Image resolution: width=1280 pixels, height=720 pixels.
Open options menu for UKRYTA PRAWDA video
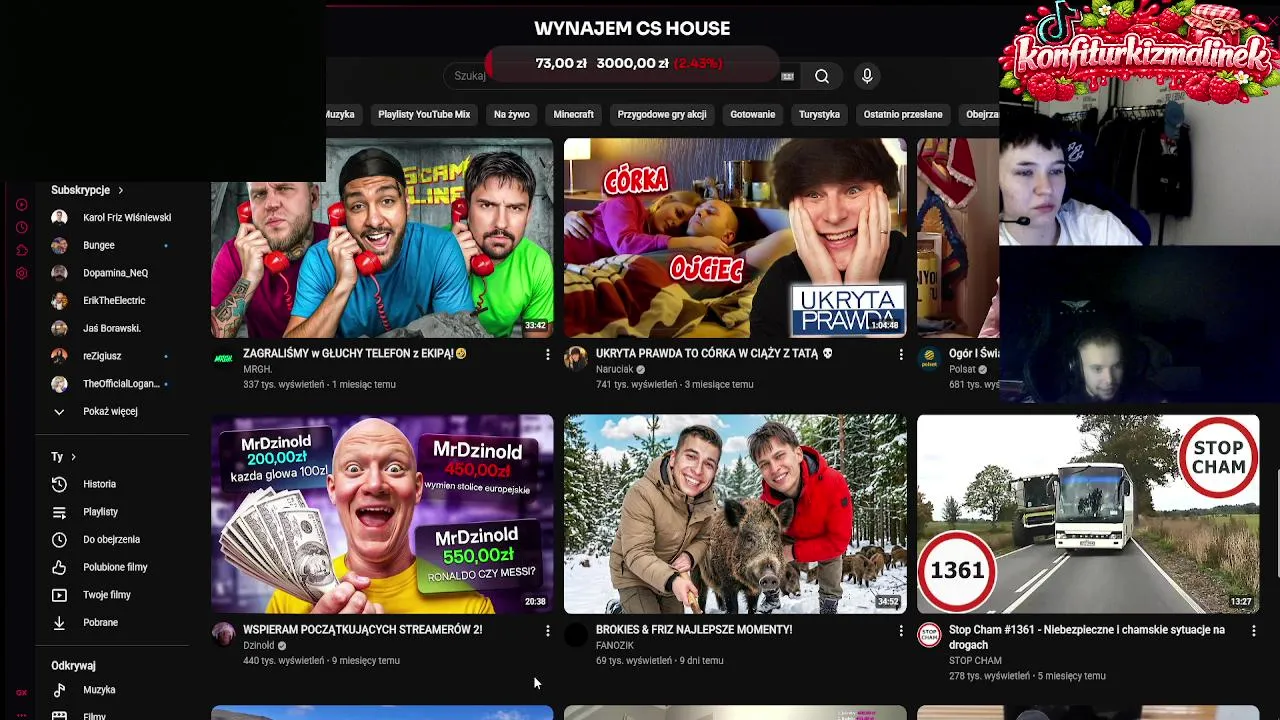coord(900,354)
